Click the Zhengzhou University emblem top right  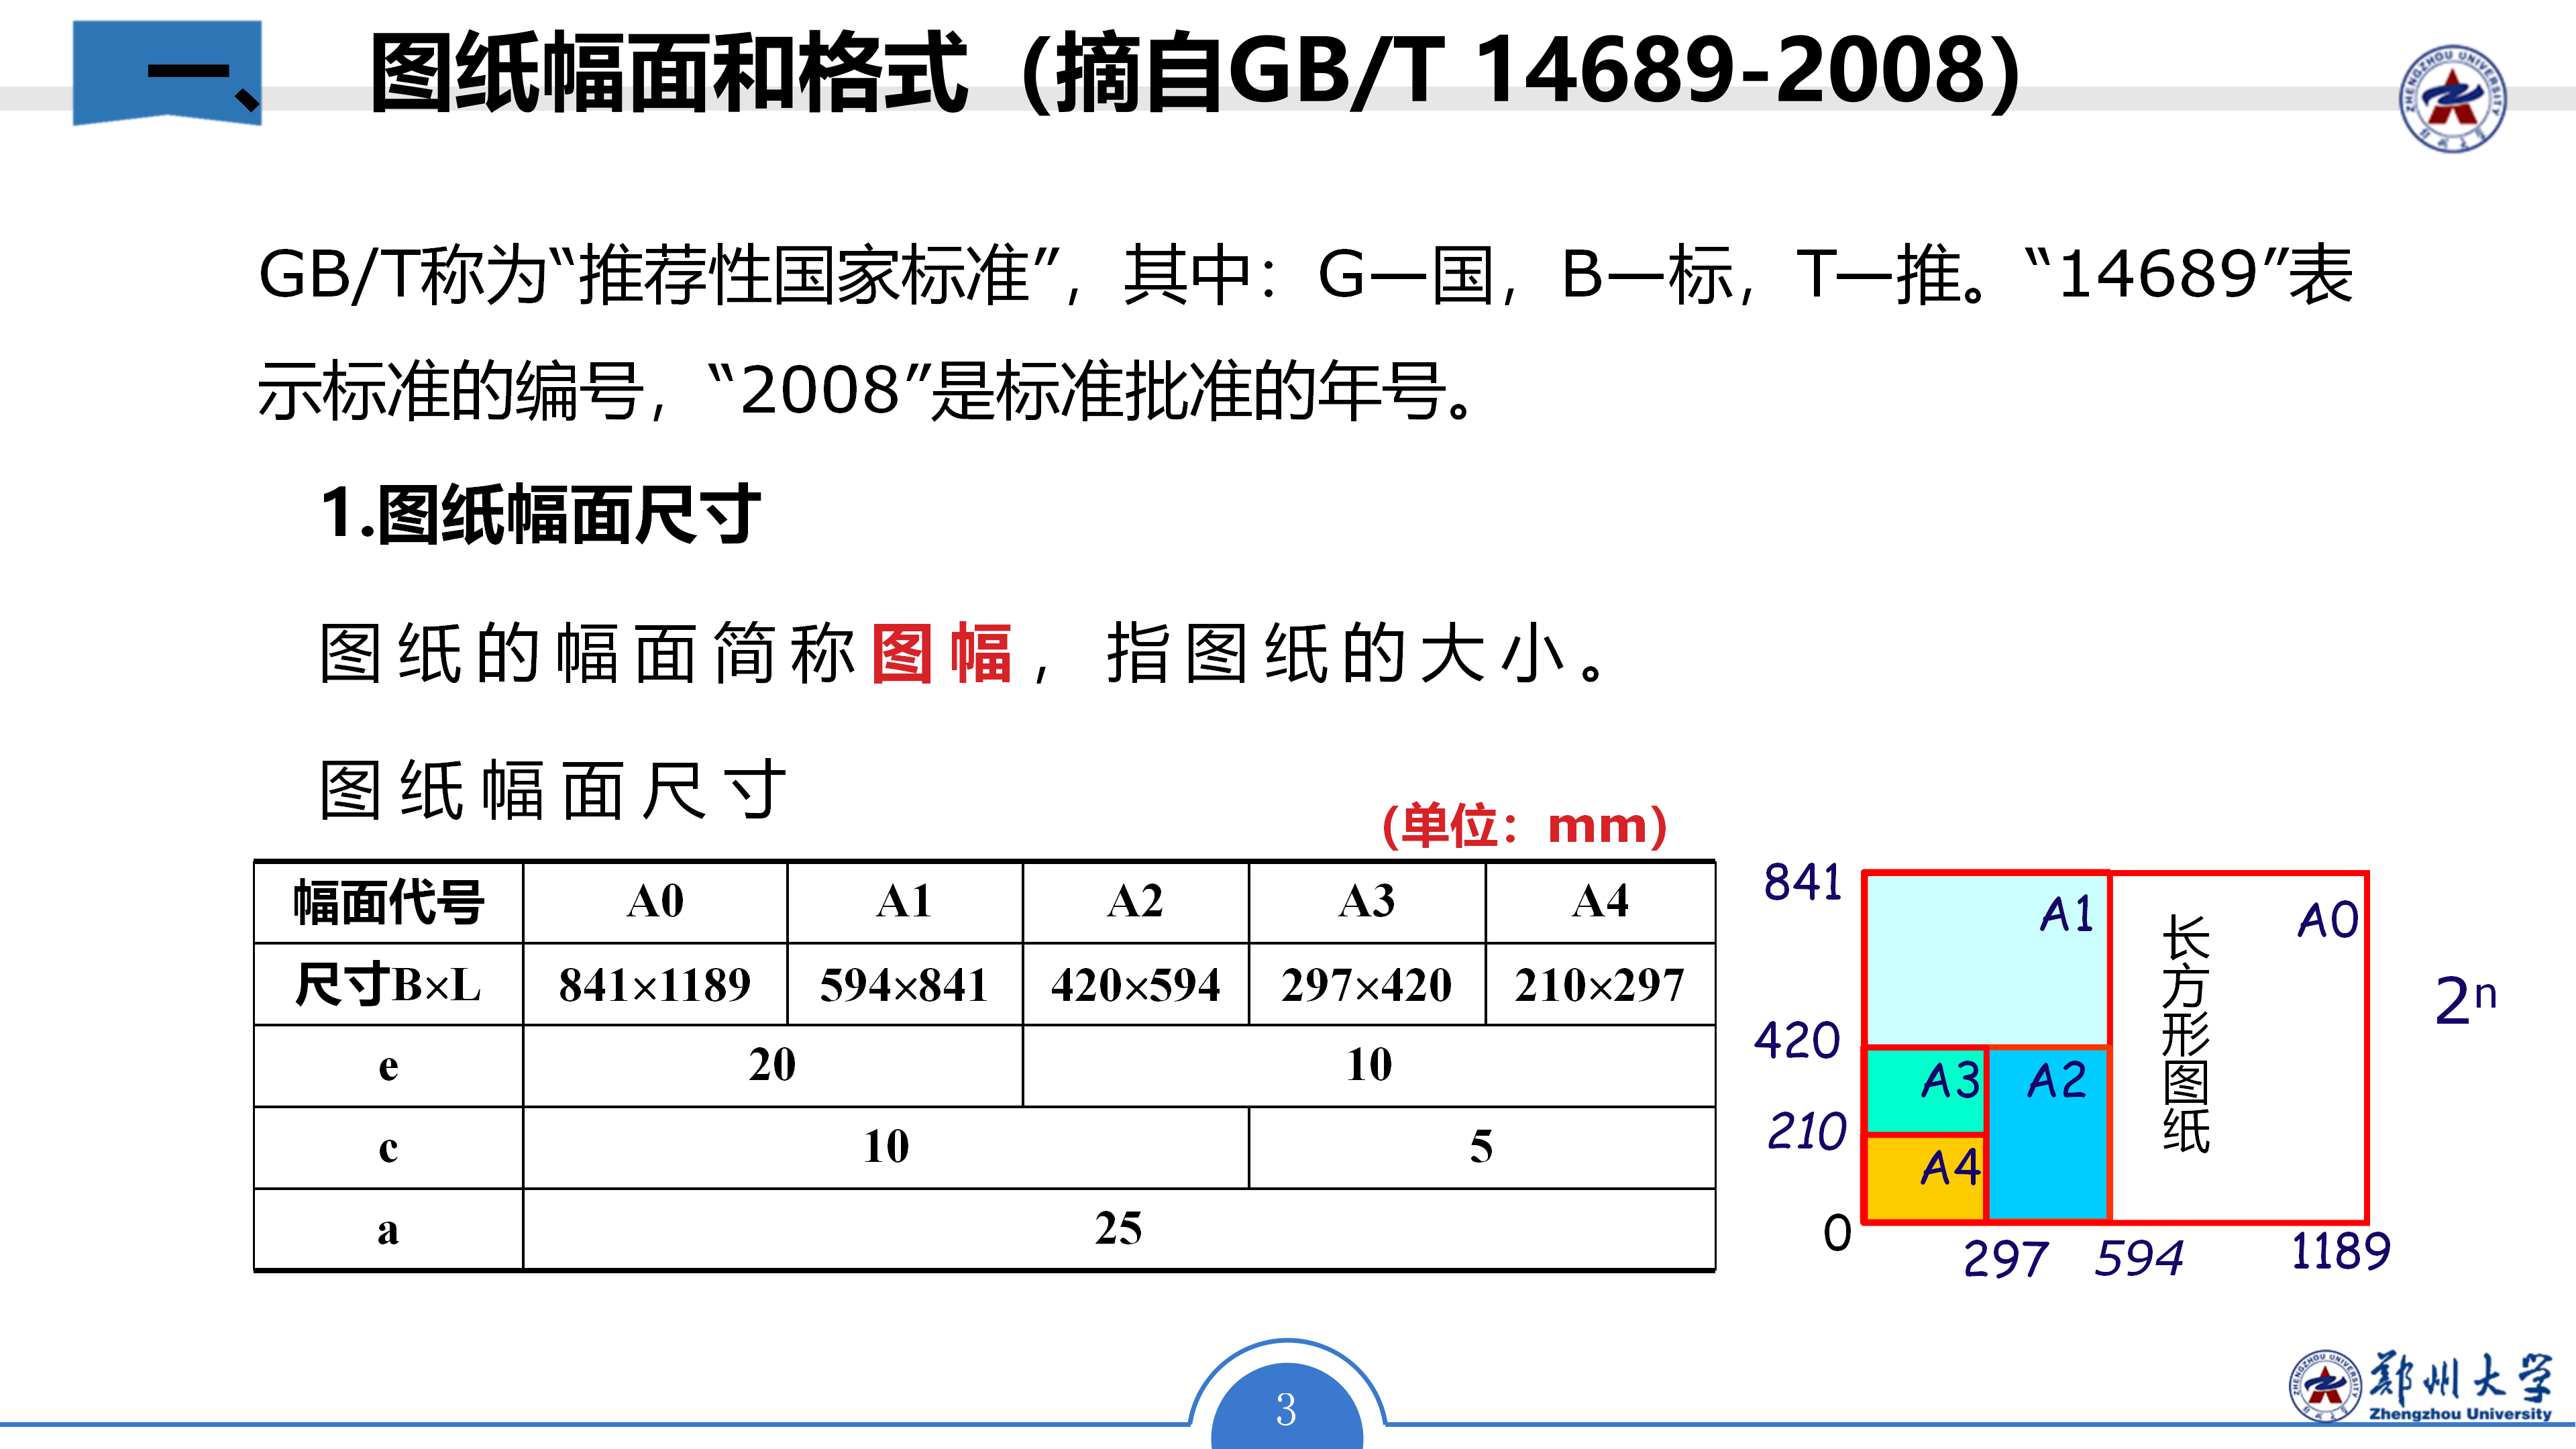pyautogui.click(x=2452, y=98)
